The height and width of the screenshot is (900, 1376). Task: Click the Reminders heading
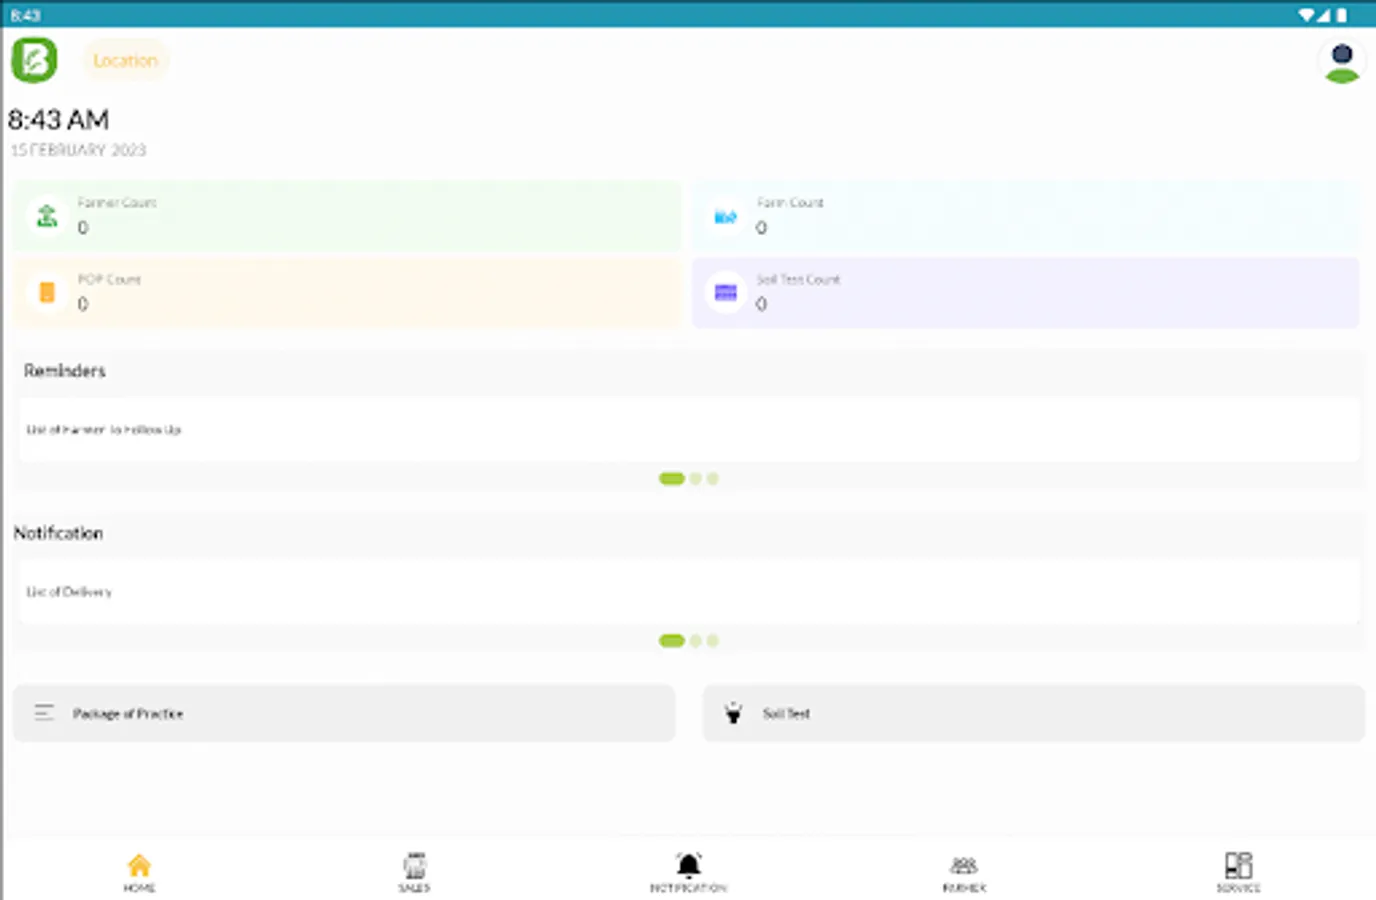pos(65,370)
